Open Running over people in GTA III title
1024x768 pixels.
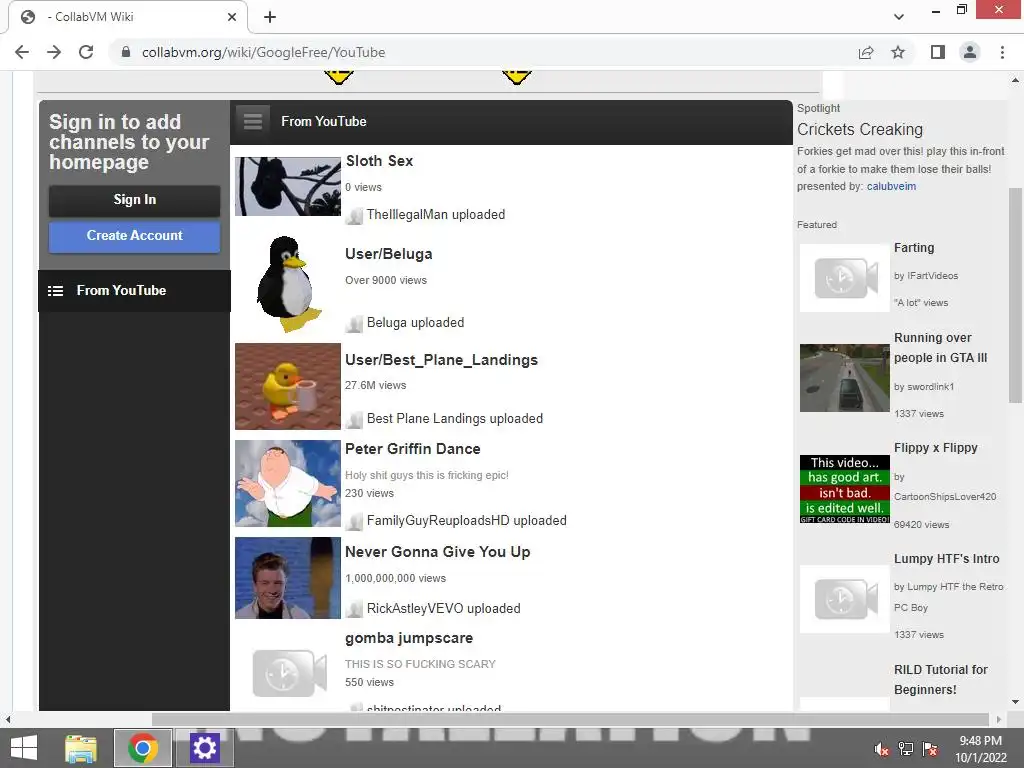coord(940,347)
